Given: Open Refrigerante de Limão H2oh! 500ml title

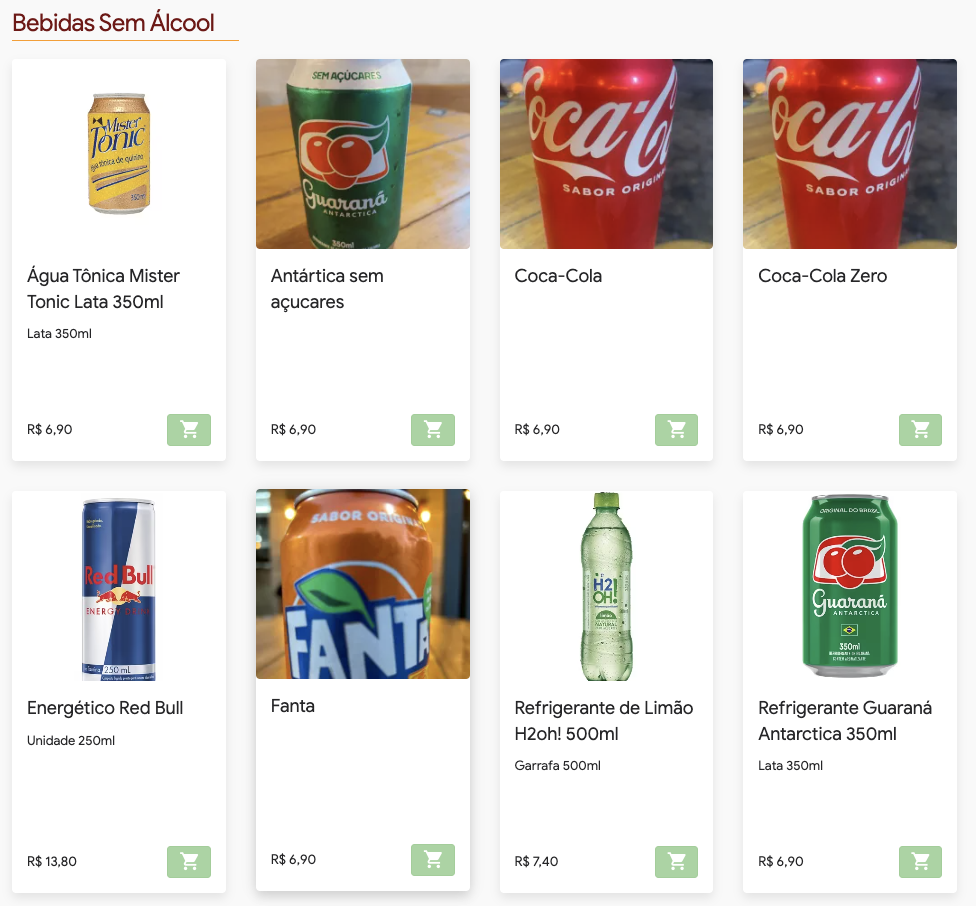Looking at the screenshot, I should pos(604,721).
